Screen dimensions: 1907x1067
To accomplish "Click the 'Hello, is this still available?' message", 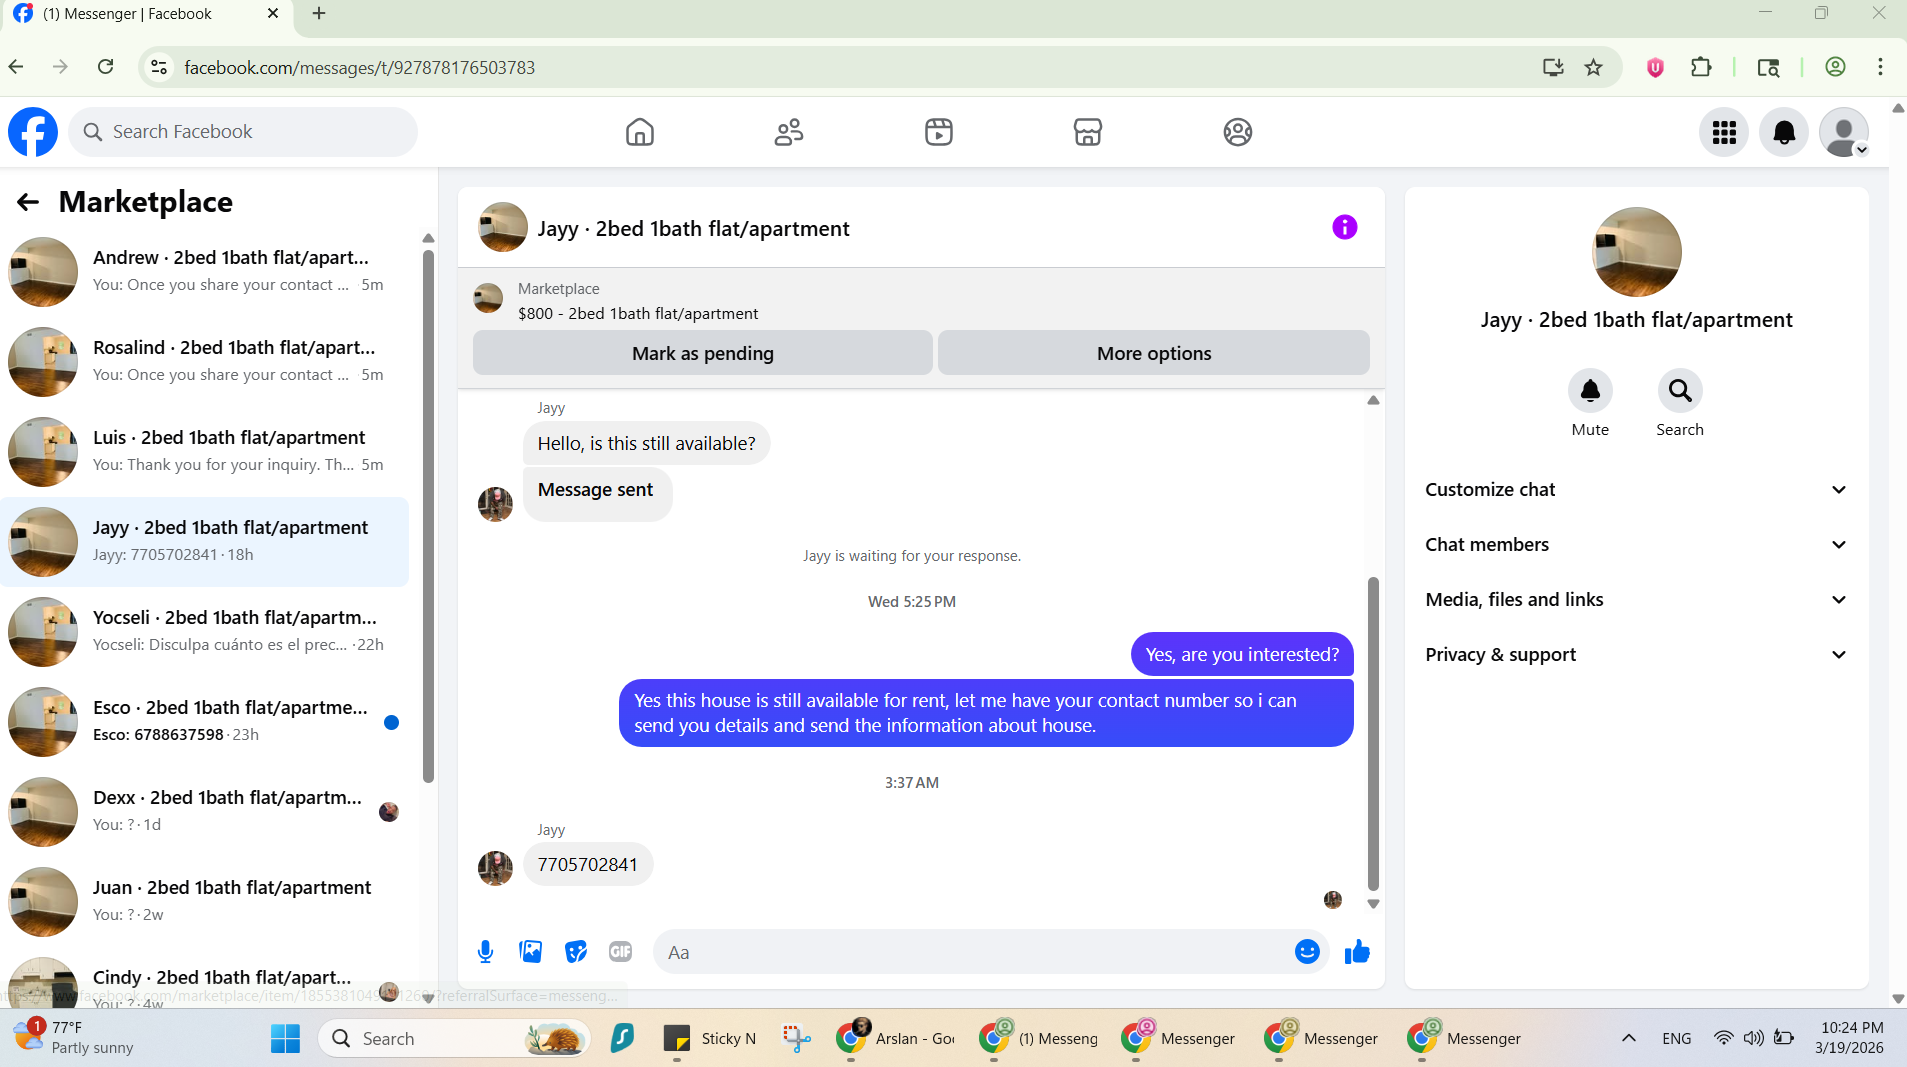I will tap(646, 444).
